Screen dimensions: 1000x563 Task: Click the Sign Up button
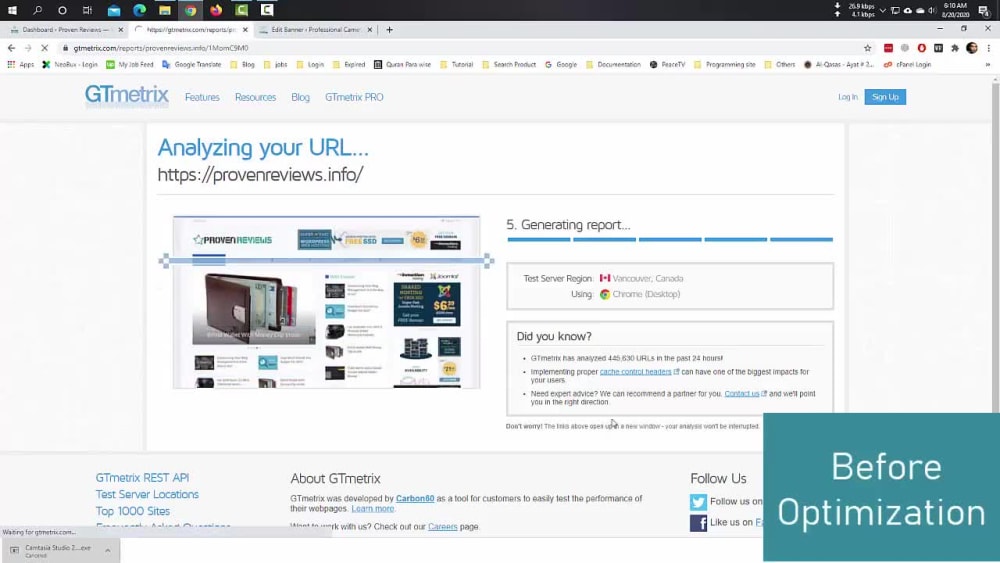tap(885, 97)
